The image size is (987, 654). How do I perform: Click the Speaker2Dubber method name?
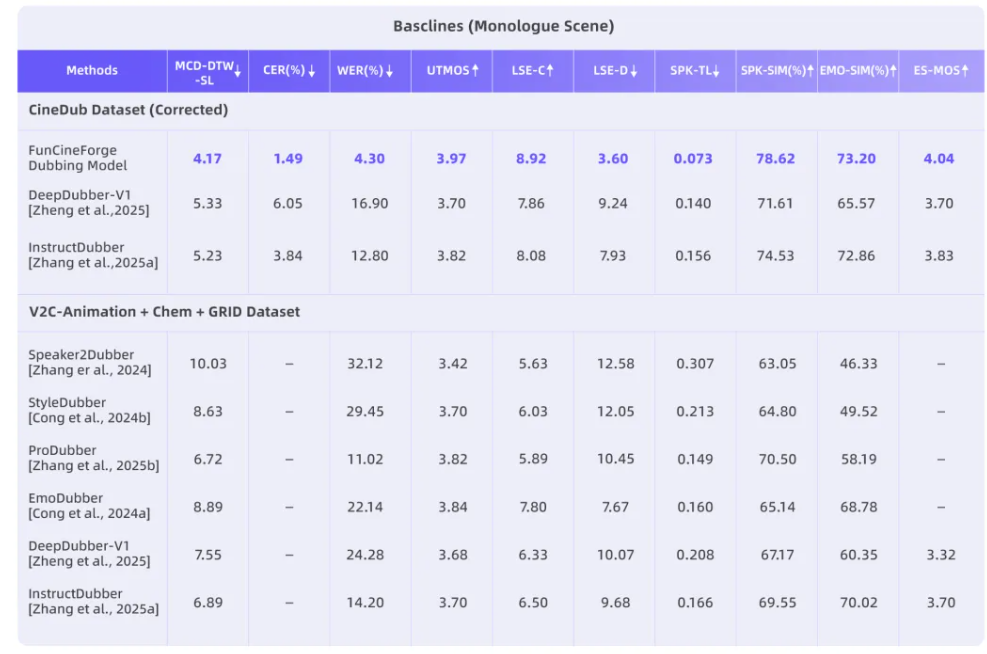tap(81, 355)
